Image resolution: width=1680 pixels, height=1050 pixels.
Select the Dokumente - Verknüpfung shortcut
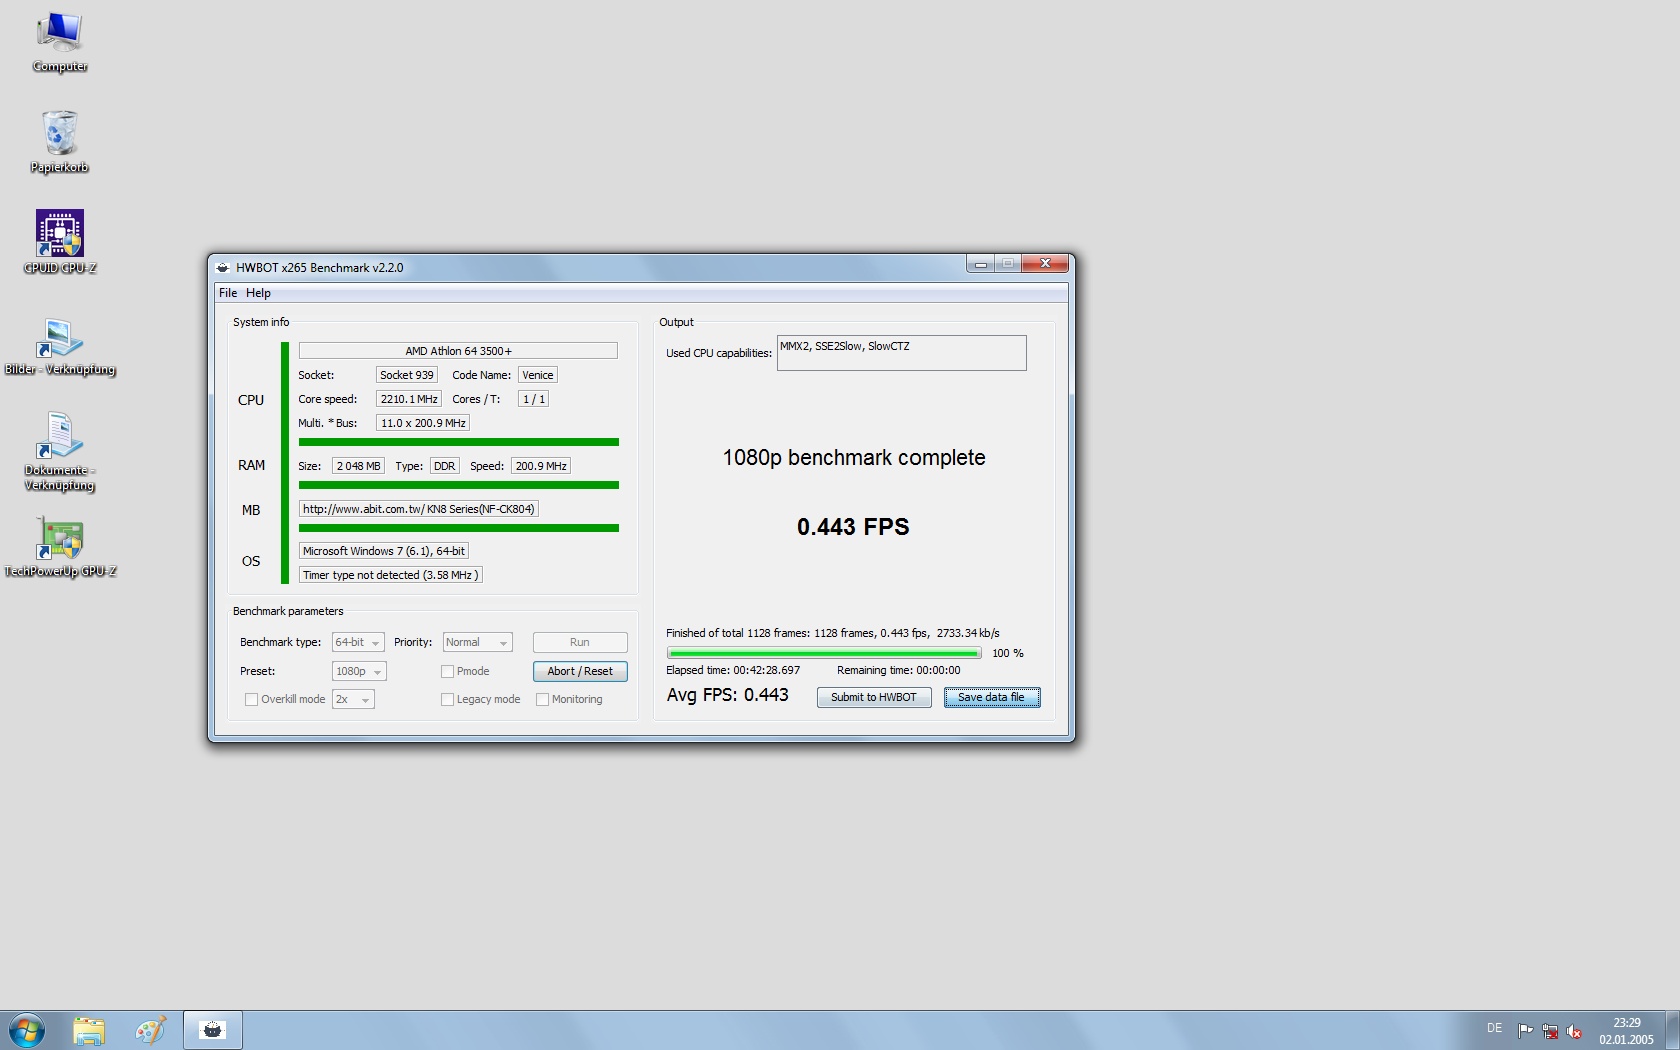pyautogui.click(x=60, y=452)
